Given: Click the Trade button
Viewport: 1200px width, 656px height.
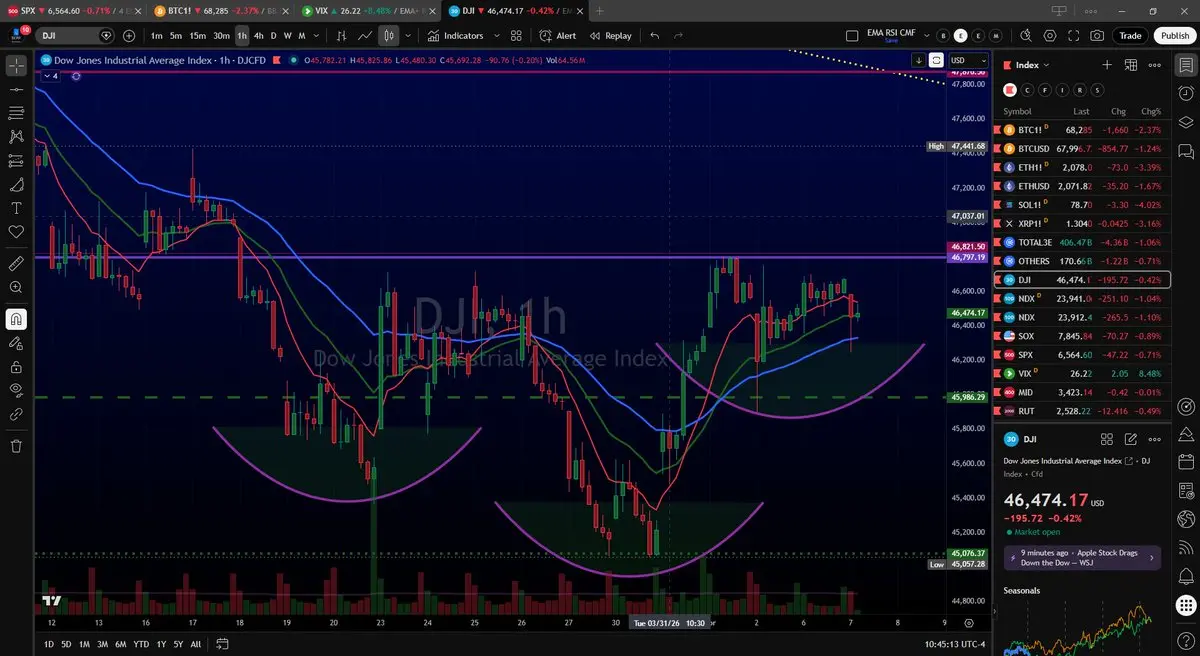Looking at the screenshot, I should pyautogui.click(x=1130, y=35).
